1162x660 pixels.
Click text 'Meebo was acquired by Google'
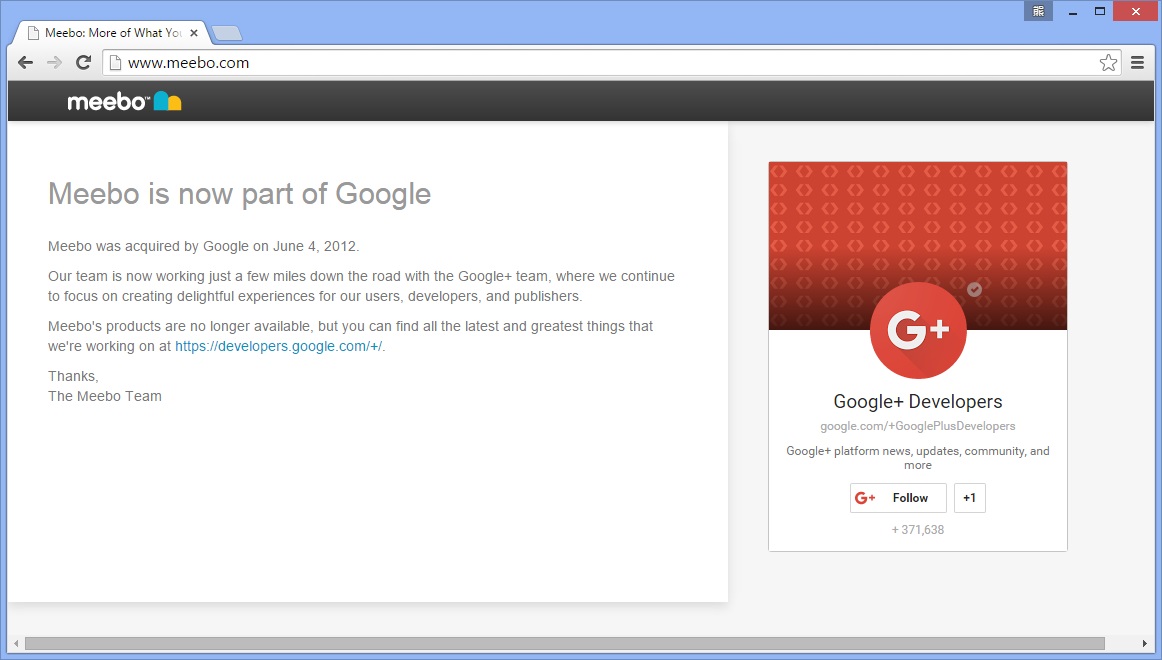click(148, 246)
